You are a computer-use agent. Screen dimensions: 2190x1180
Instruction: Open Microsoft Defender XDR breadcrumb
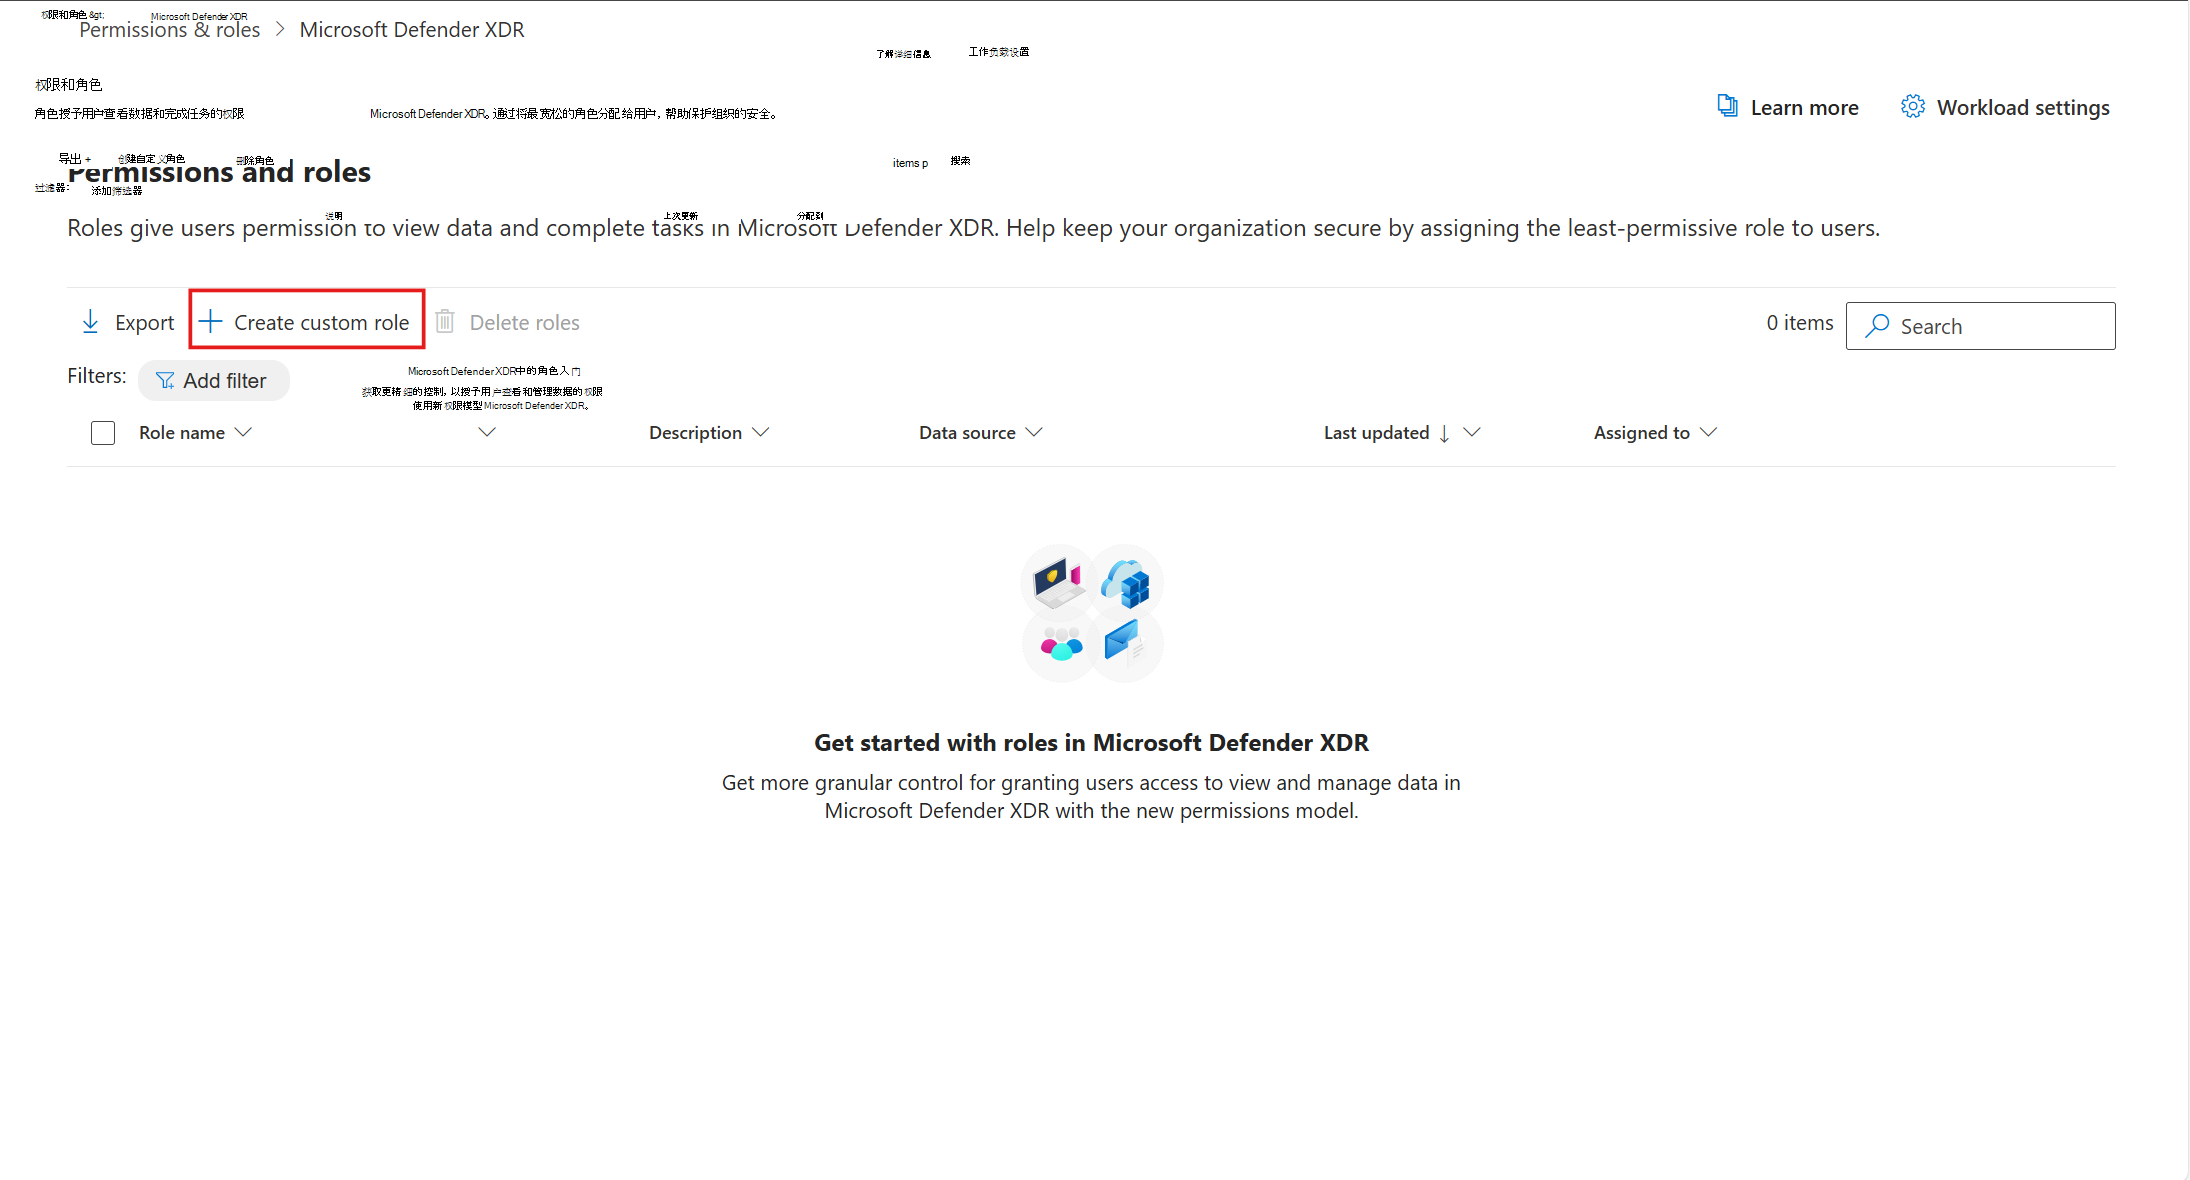click(x=412, y=30)
